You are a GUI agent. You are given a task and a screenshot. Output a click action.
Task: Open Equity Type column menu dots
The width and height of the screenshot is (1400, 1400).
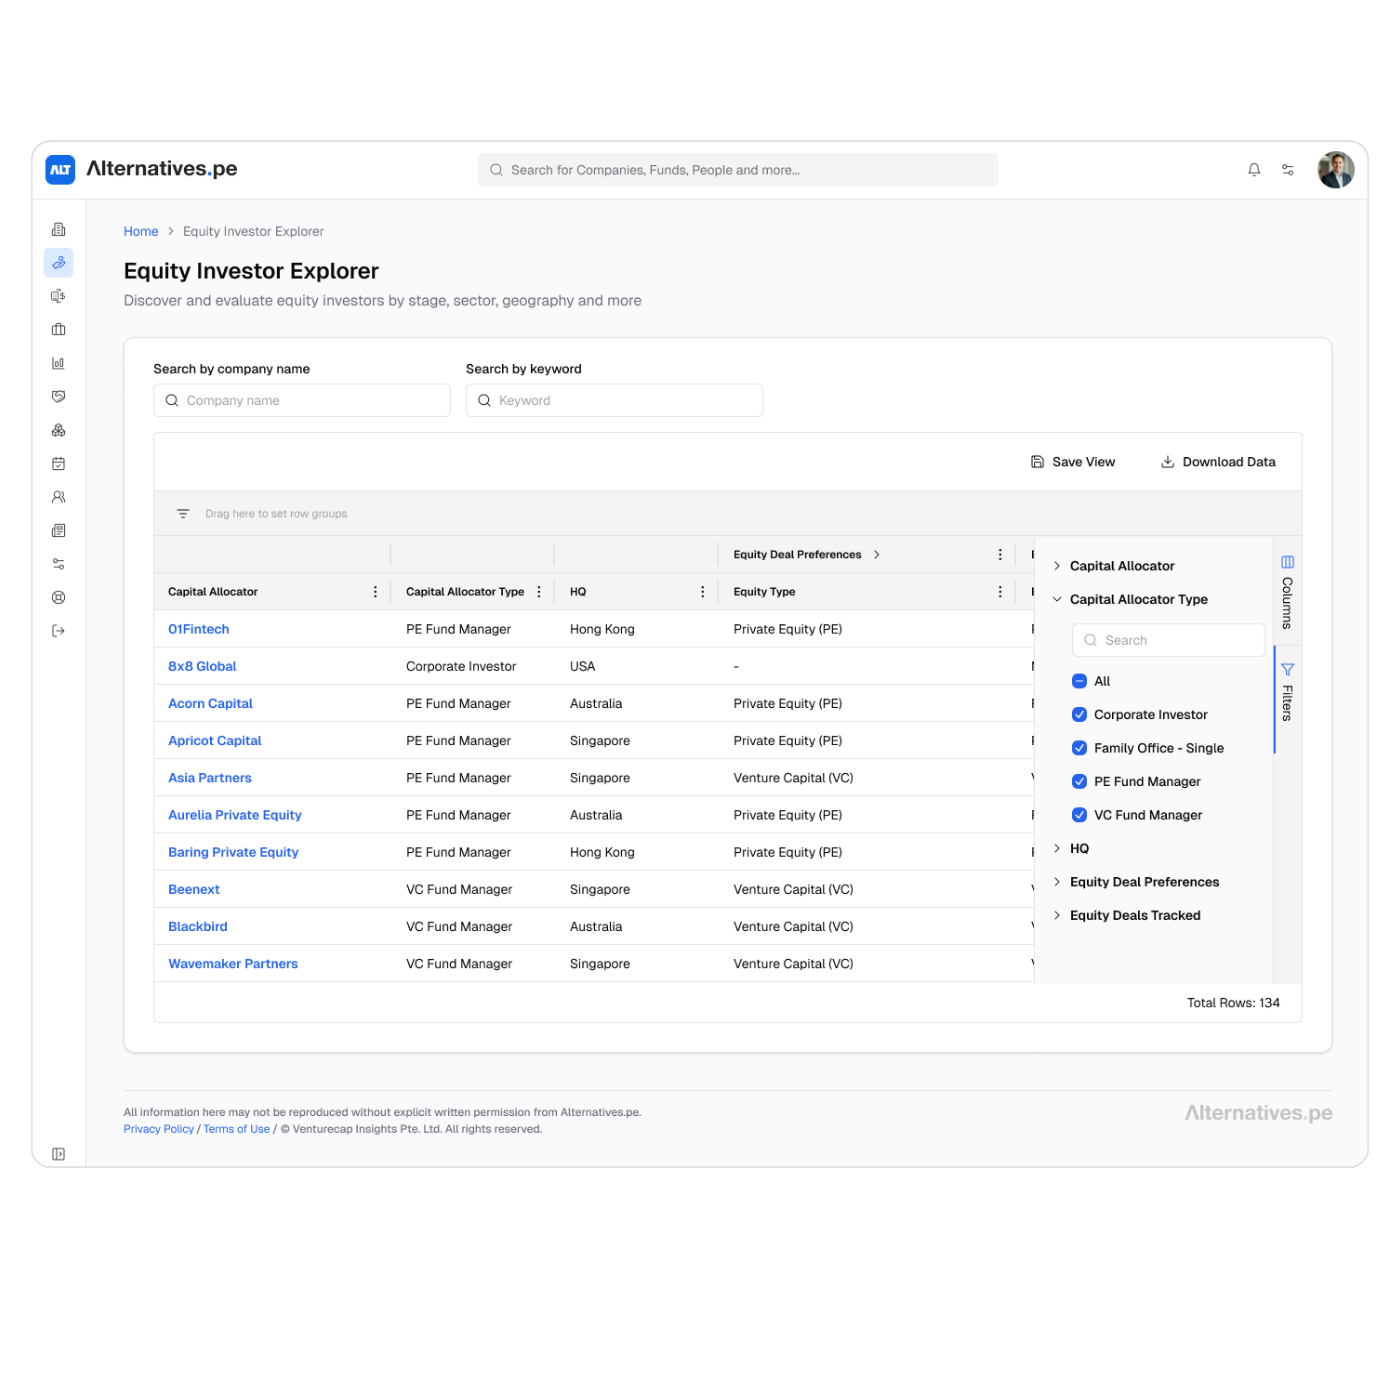pos(1000,592)
